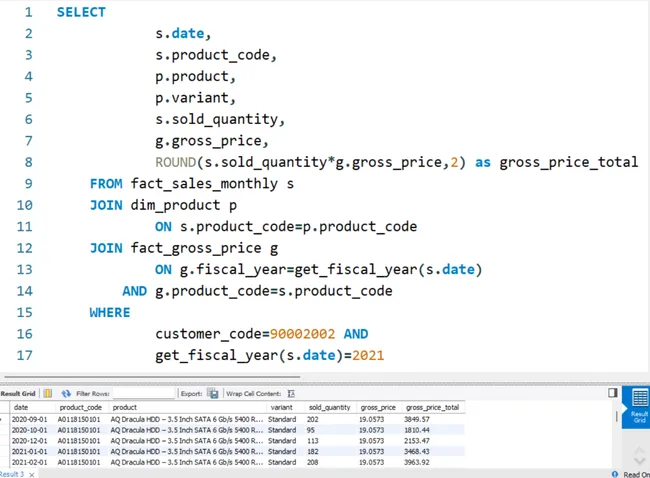Select sold quantity cell 208
Viewport: 650px width, 478px height.
coord(313,462)
